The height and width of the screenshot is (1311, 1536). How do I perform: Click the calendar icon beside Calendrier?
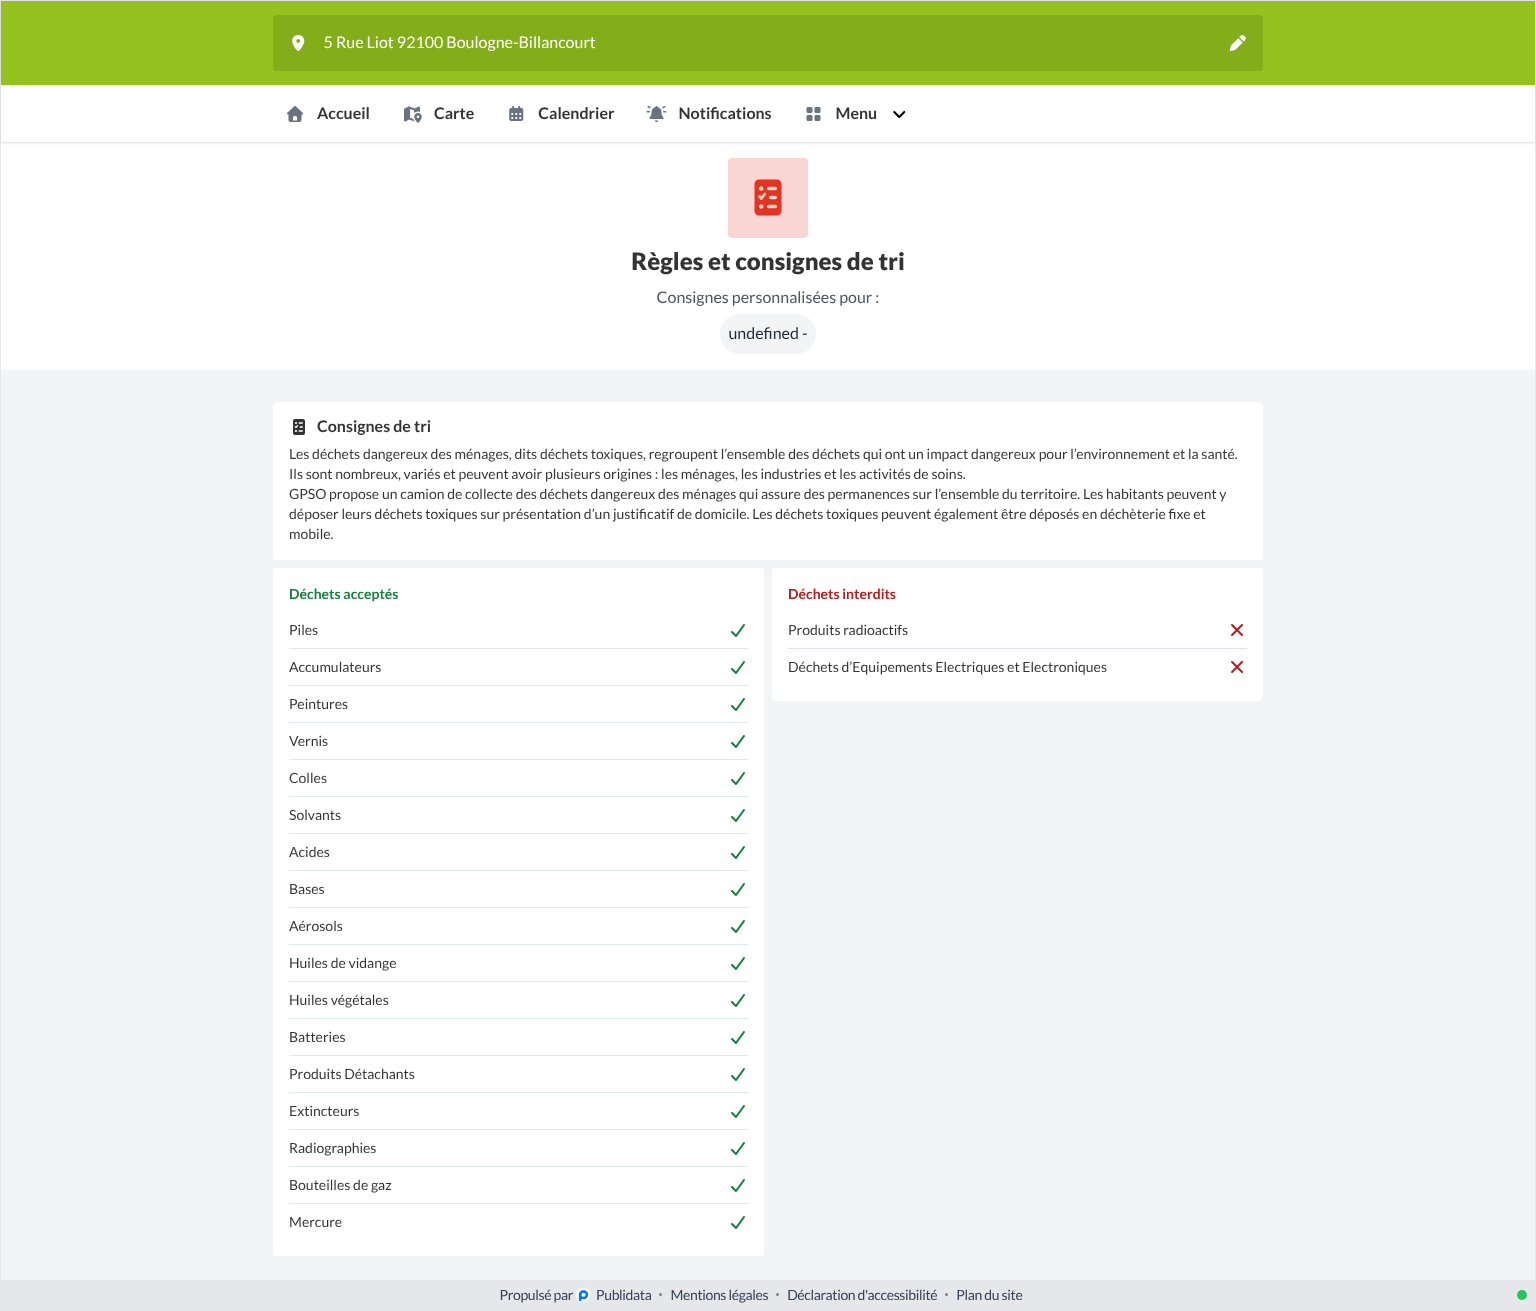tap(516, 114)
